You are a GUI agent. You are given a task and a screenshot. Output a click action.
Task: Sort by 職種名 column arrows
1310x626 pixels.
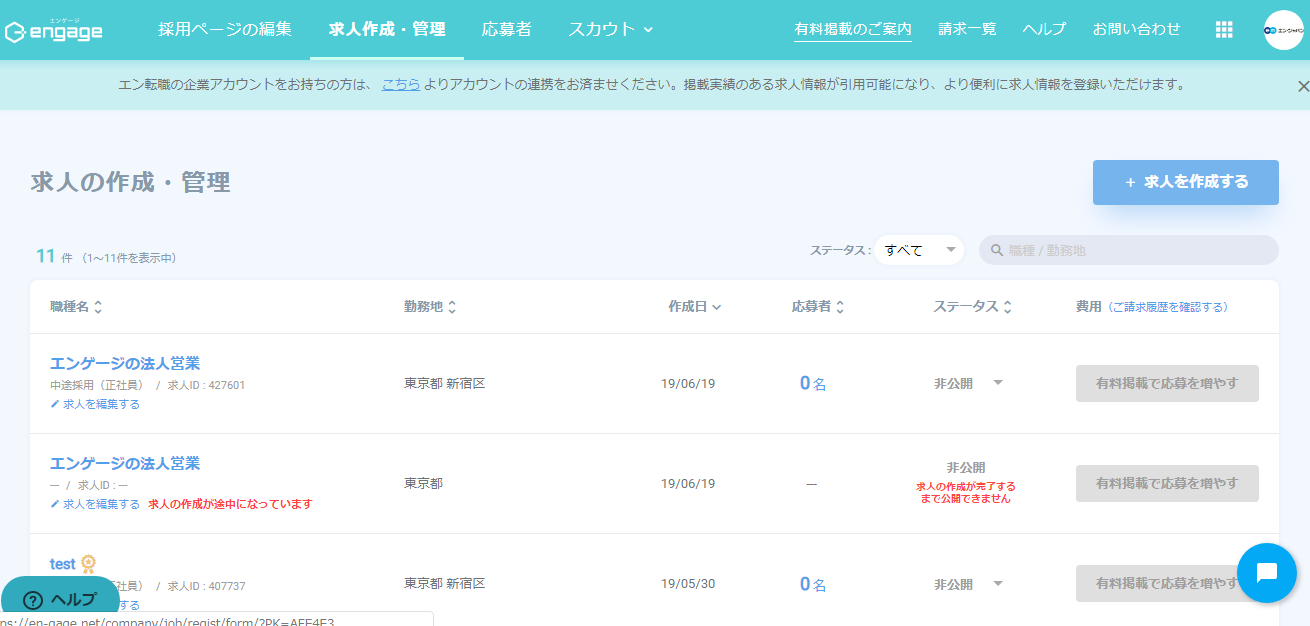coord(98,307)
